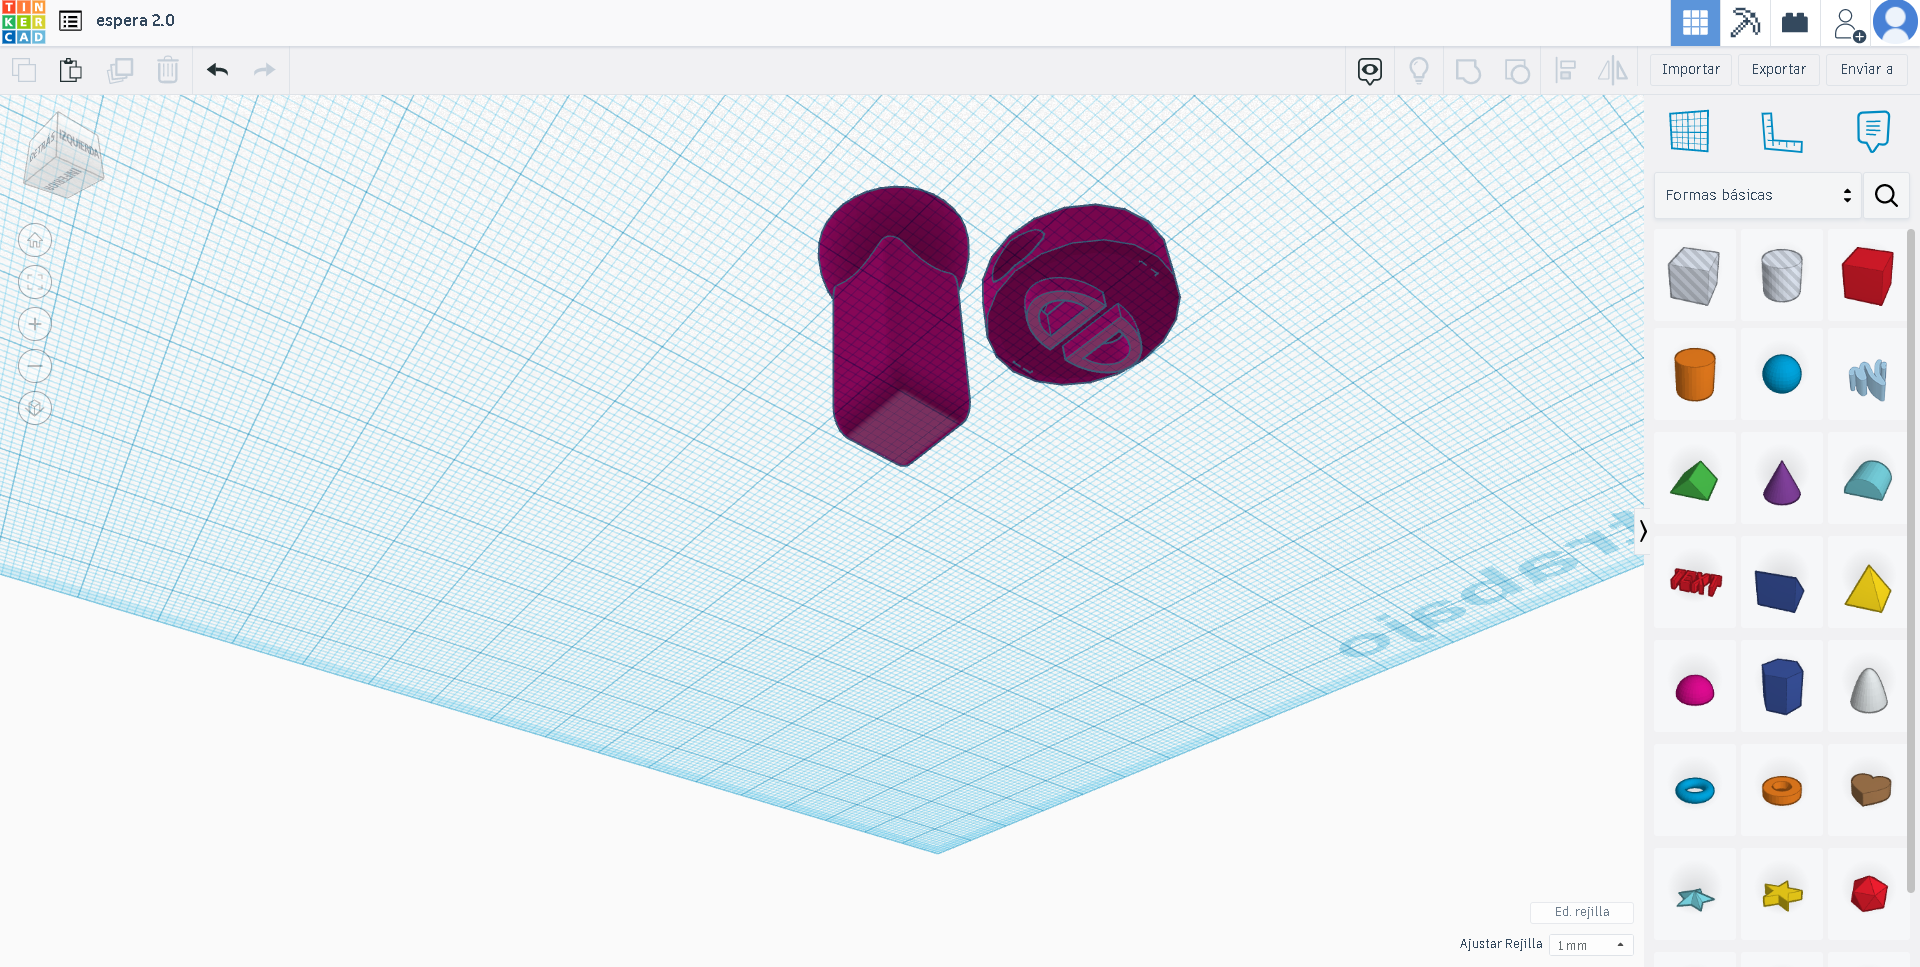Pick the blue torus shape
This screenshot has height=967, width=1920.
pos(1695,791)
